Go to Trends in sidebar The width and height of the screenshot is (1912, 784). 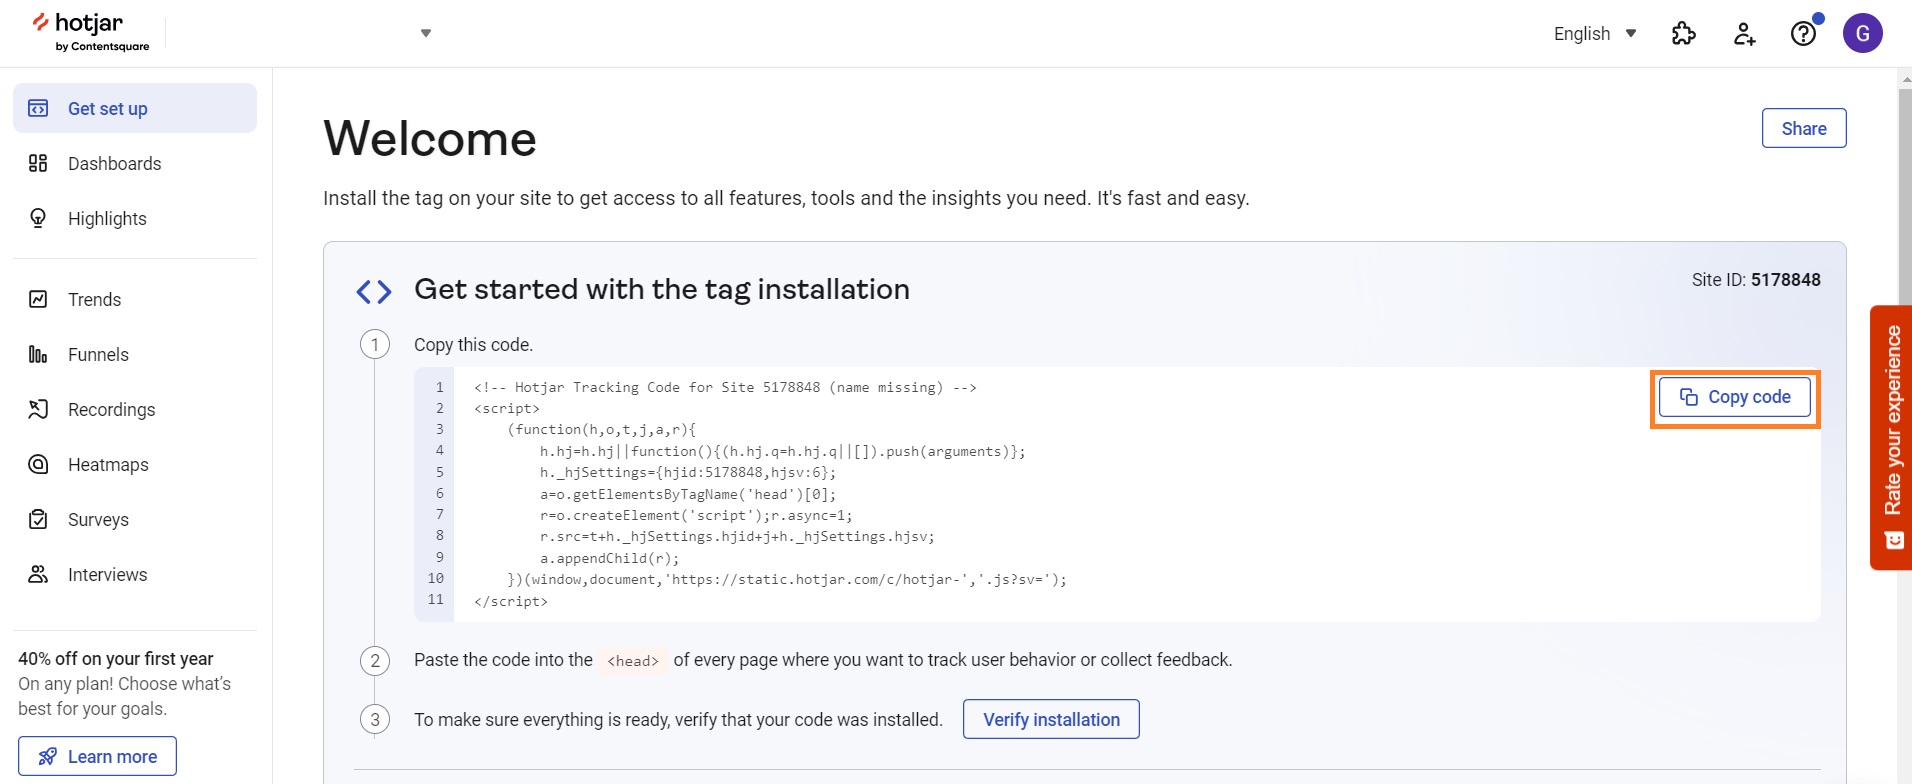pos(135,299)
